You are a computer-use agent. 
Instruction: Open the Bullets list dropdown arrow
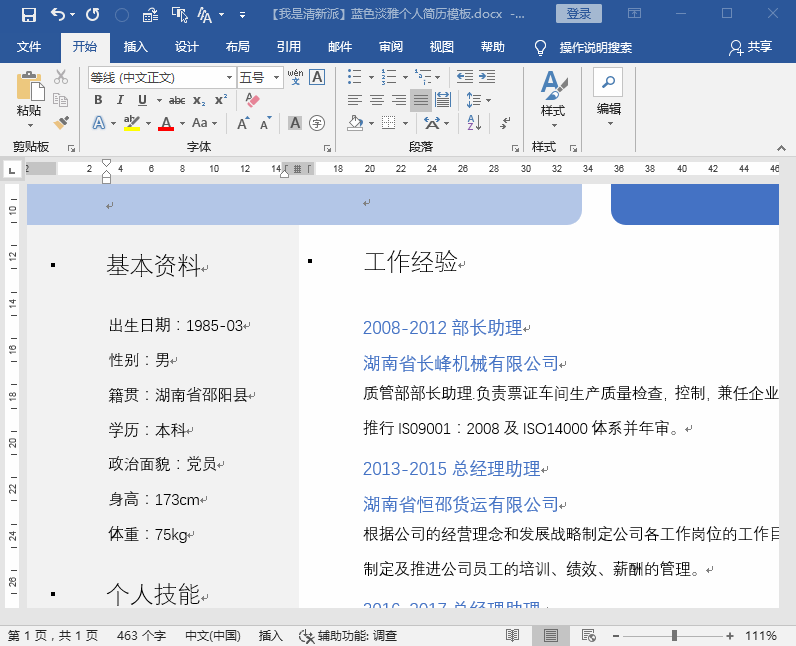pos(371,77)
